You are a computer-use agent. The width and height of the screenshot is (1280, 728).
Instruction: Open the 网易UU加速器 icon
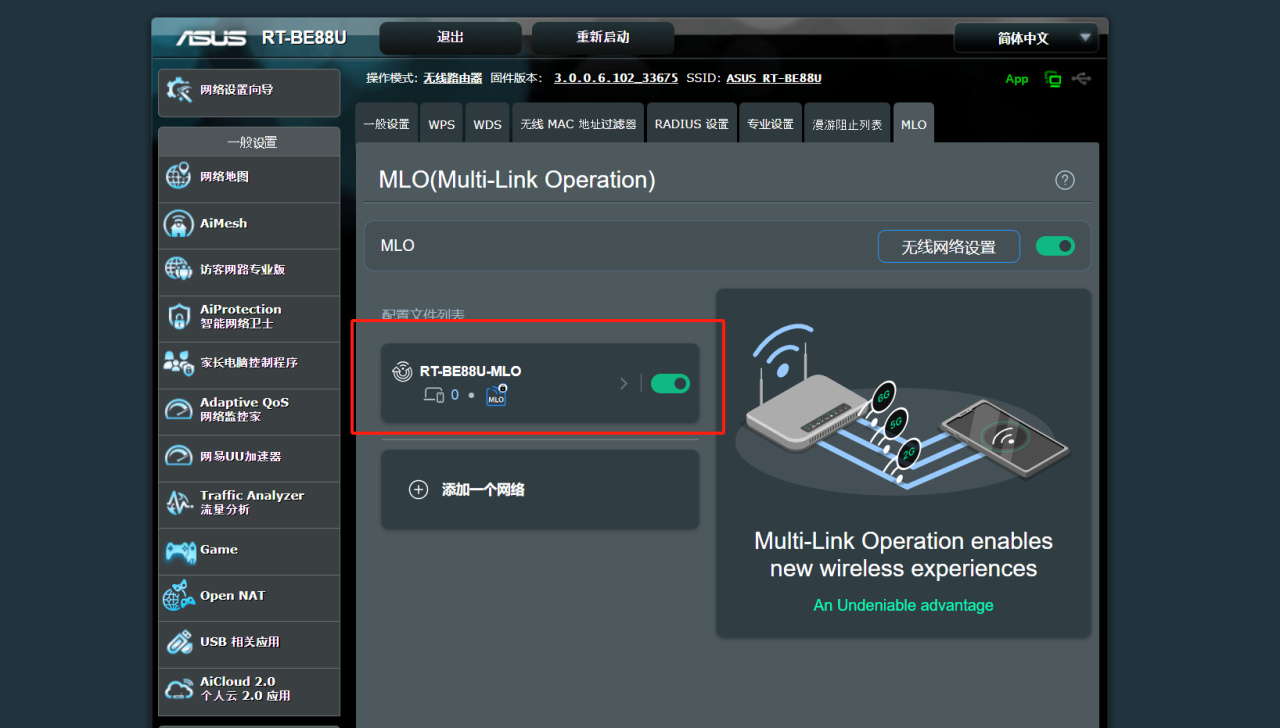tap(178, 456)
